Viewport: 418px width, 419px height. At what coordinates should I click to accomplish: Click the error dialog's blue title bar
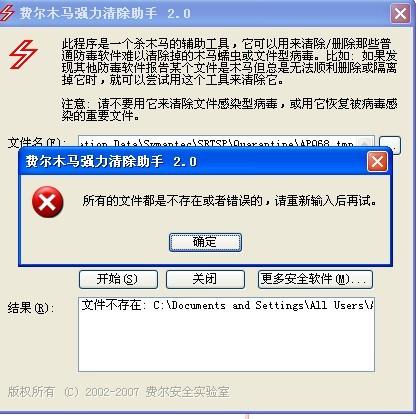(x=193, y=162)
